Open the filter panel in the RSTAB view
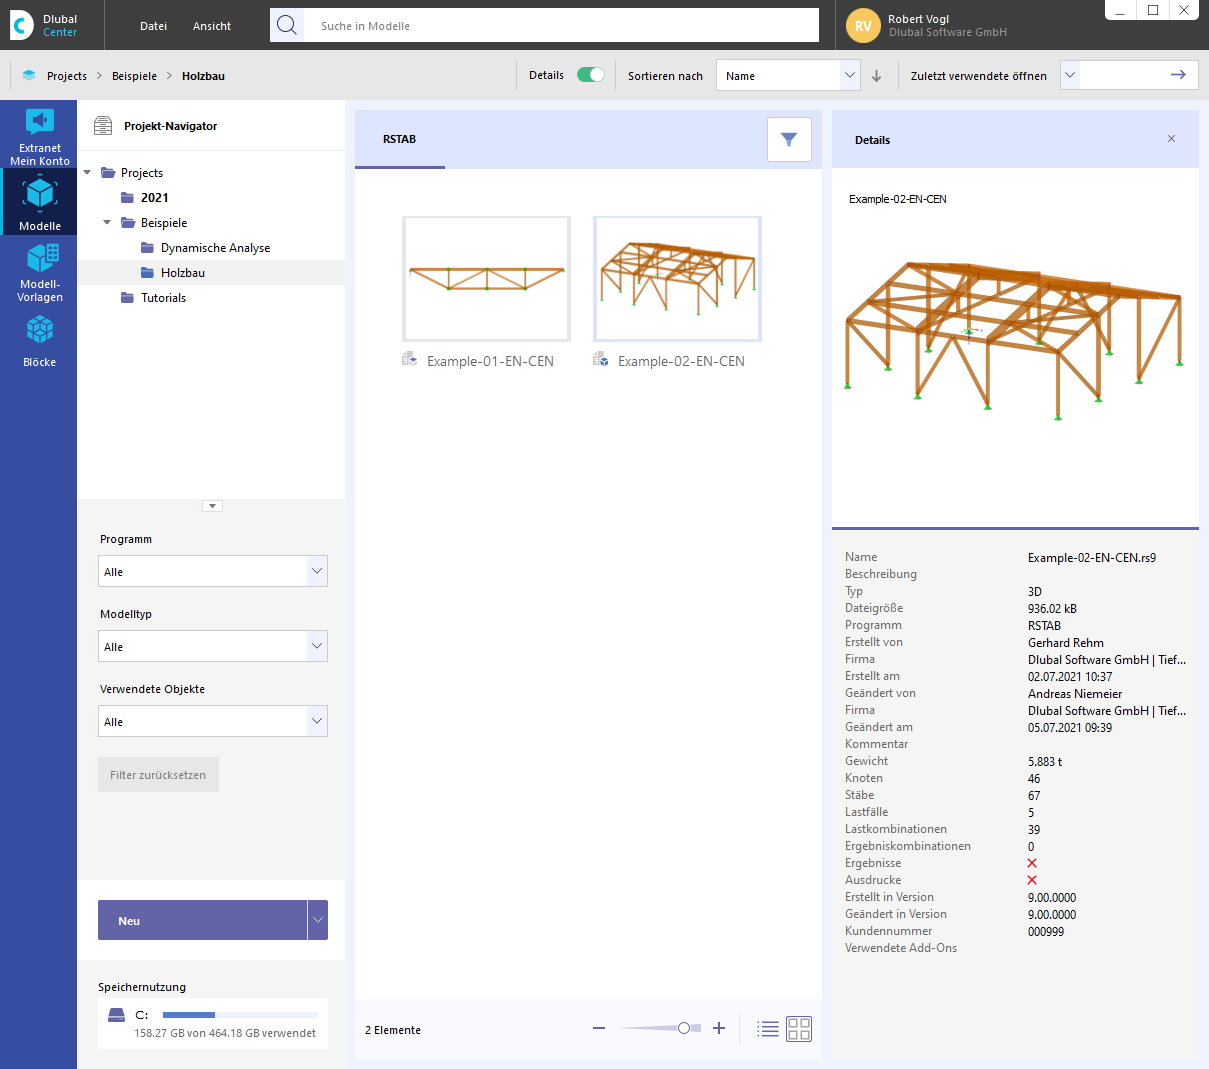1209x1069 pixels. coord(789,139)
